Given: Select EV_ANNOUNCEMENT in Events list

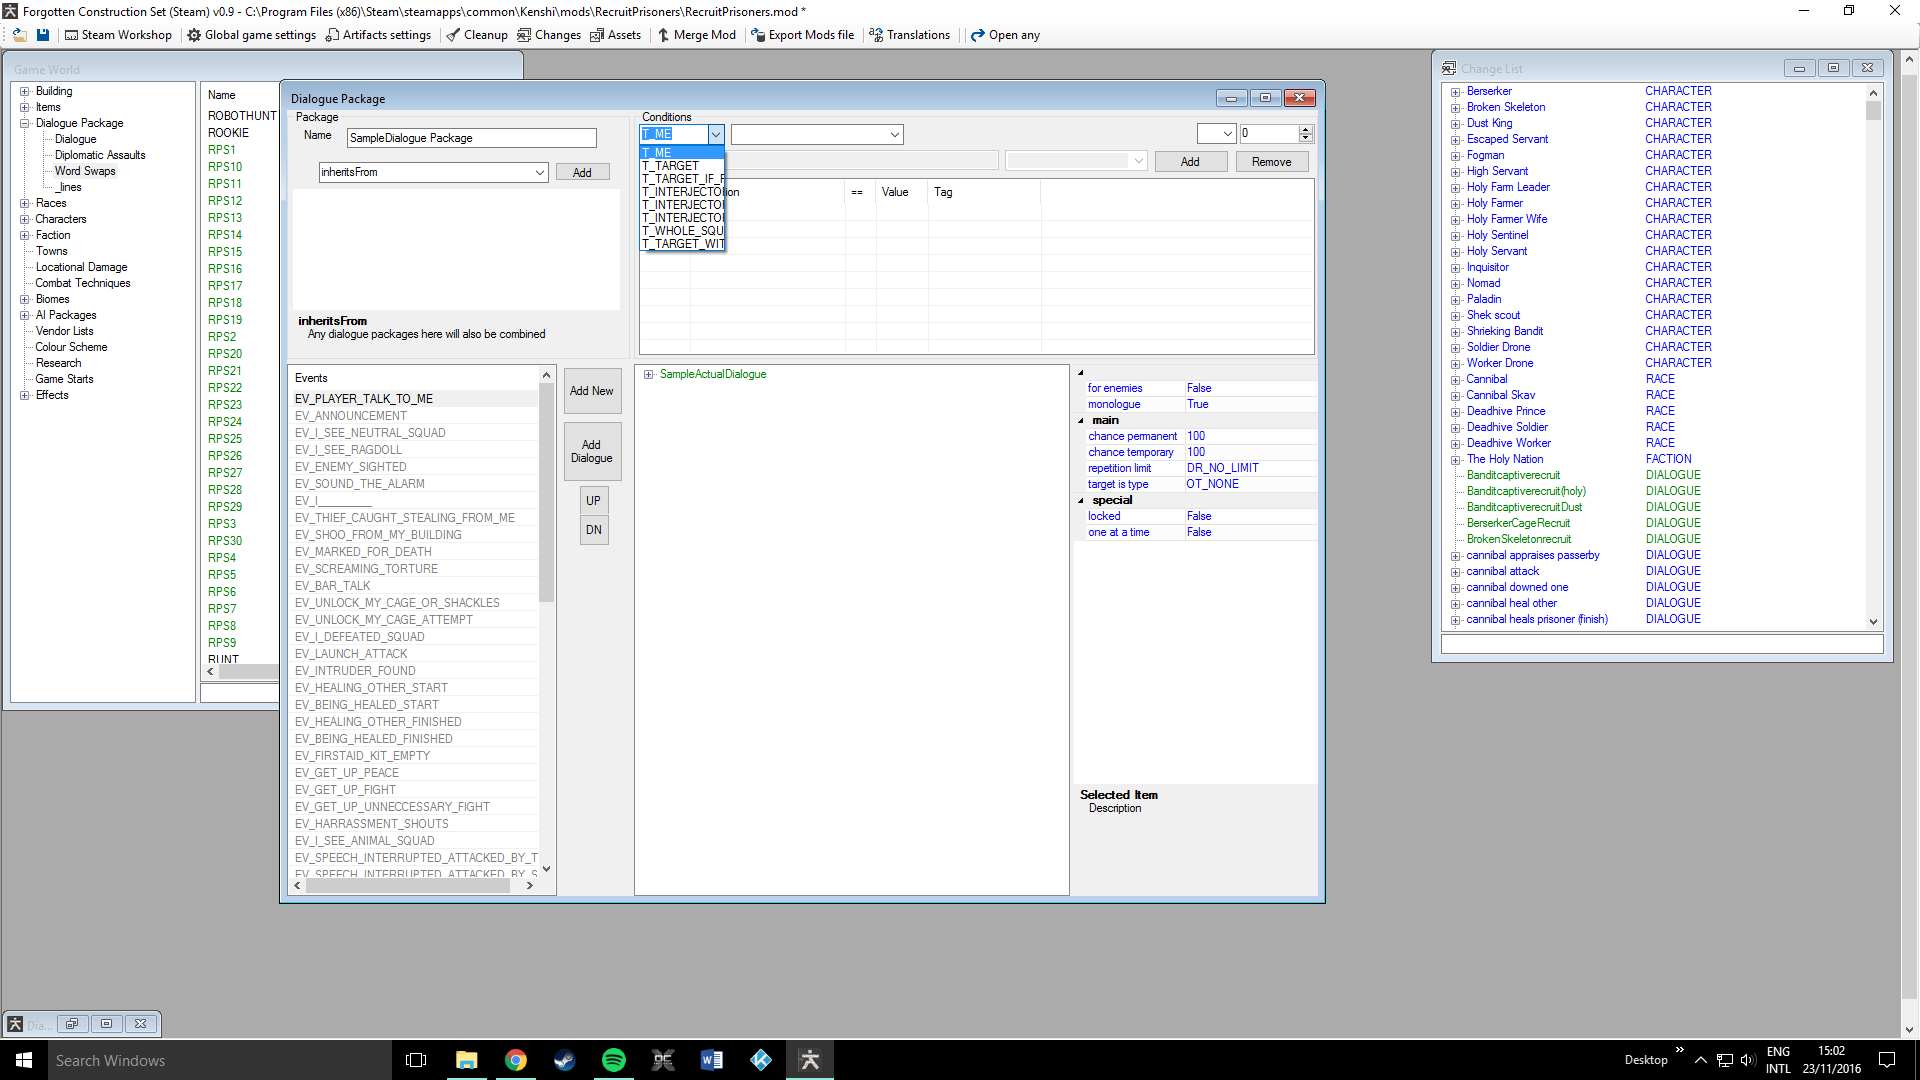Looking at the screenshot, I should click(x=351, y=416).
